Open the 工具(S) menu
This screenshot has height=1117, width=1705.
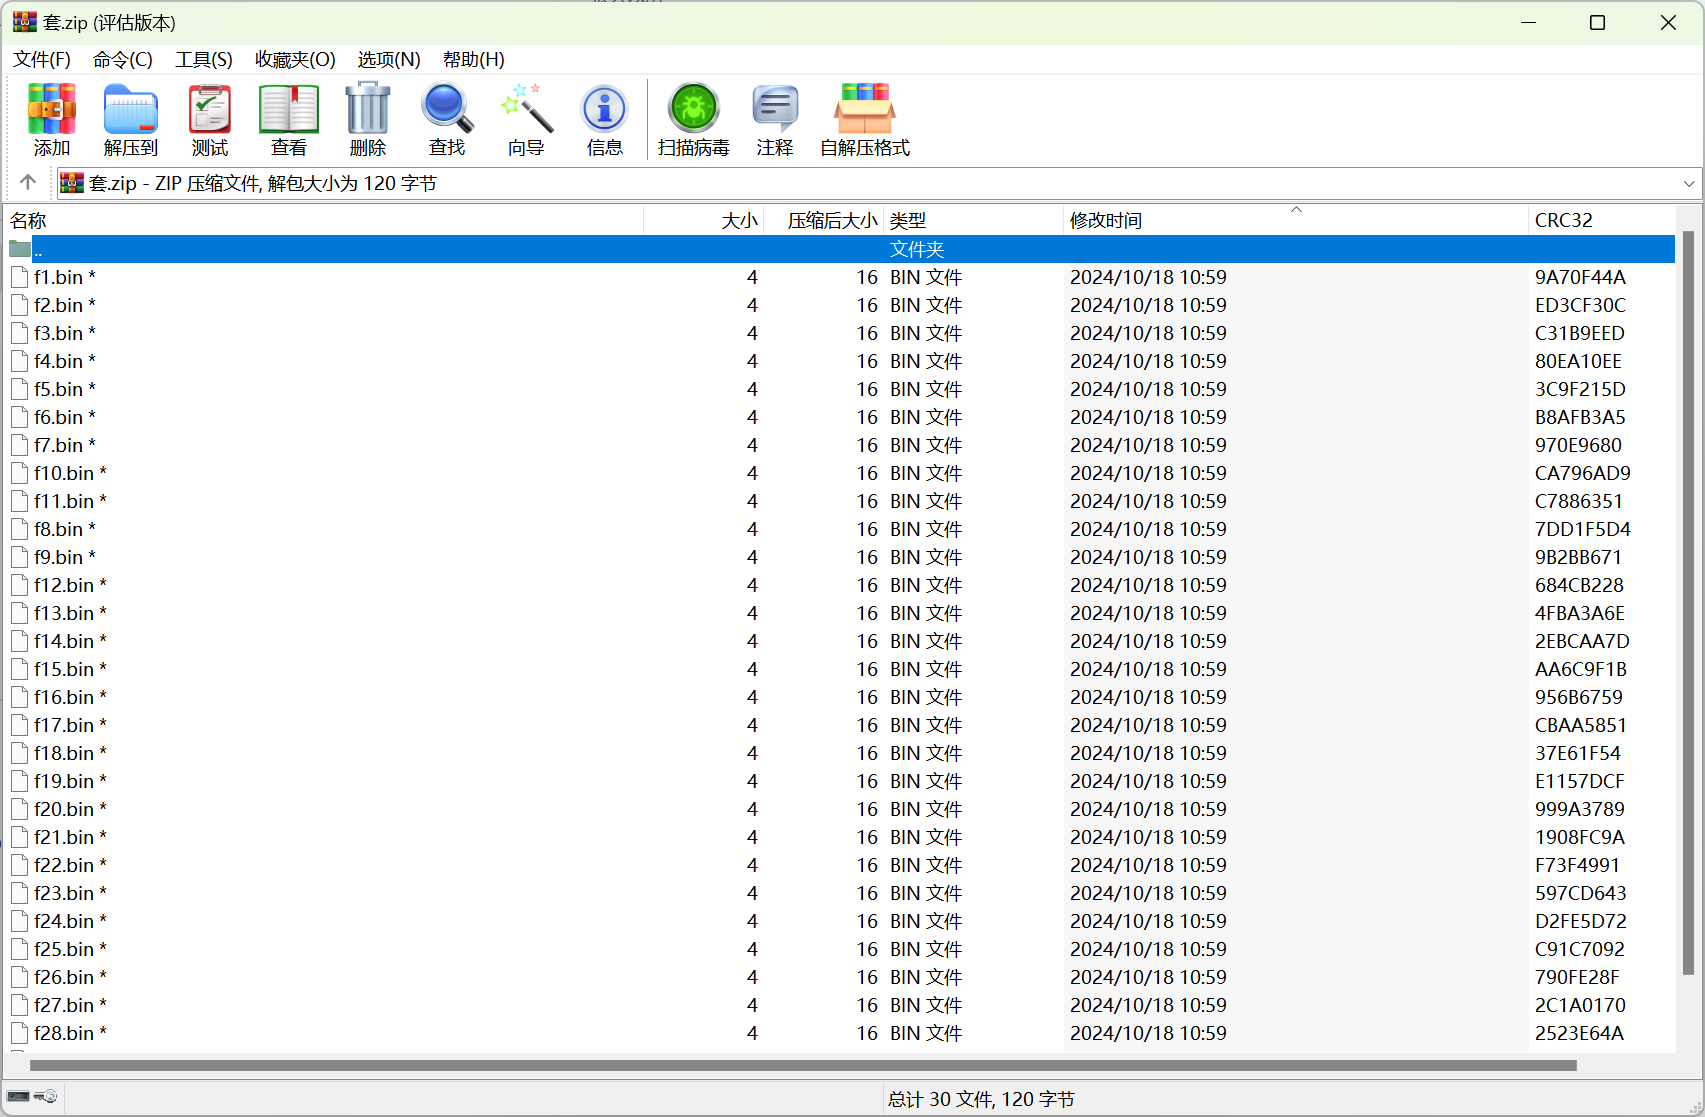[204, 60]
